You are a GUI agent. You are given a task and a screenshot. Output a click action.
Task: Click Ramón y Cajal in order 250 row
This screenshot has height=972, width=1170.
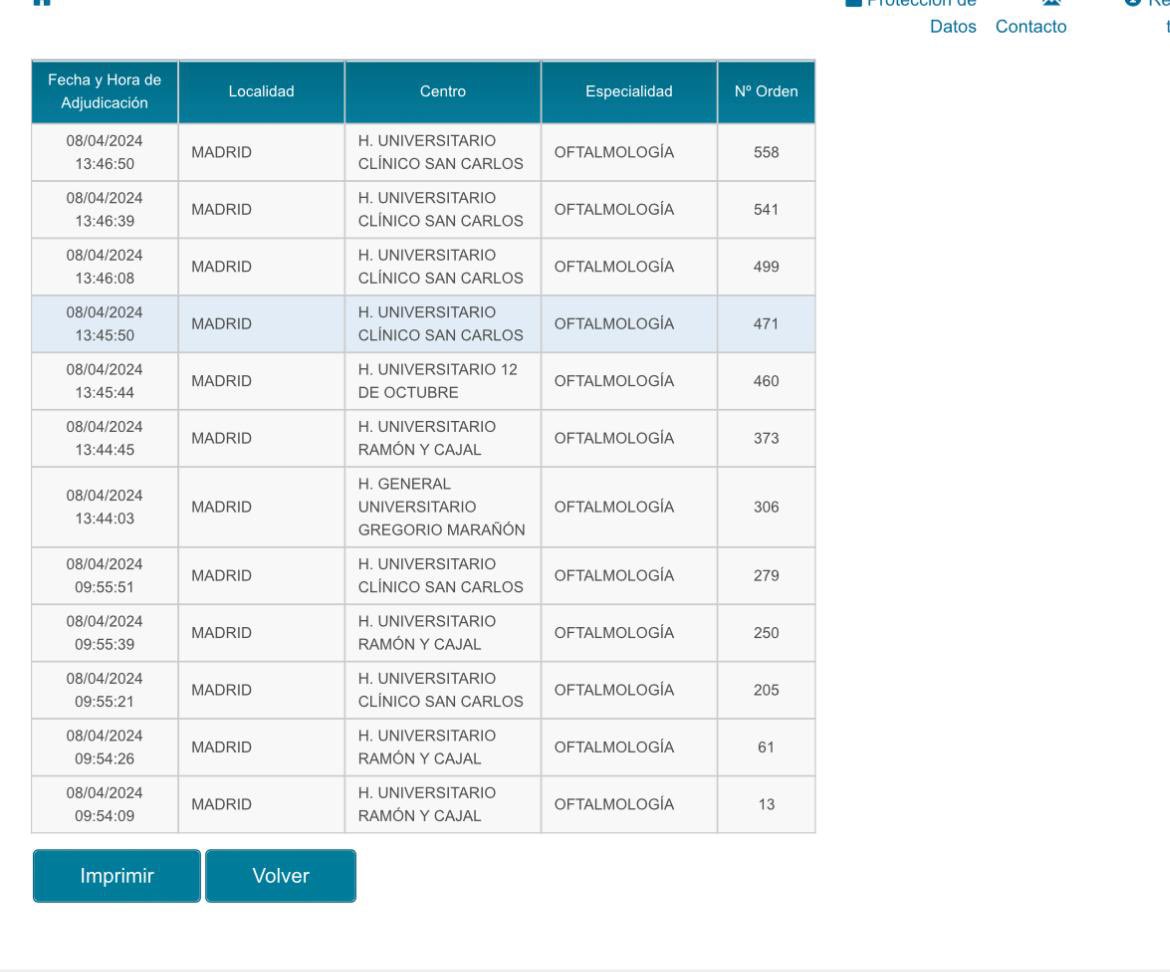click(x=442, y=633)
